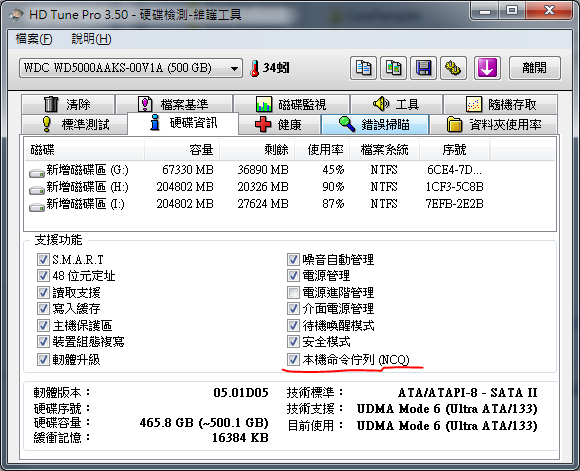Toggle the 48 位元定址 checkbox
This screenshot has height=471, width=580.
tap(43, 275)
